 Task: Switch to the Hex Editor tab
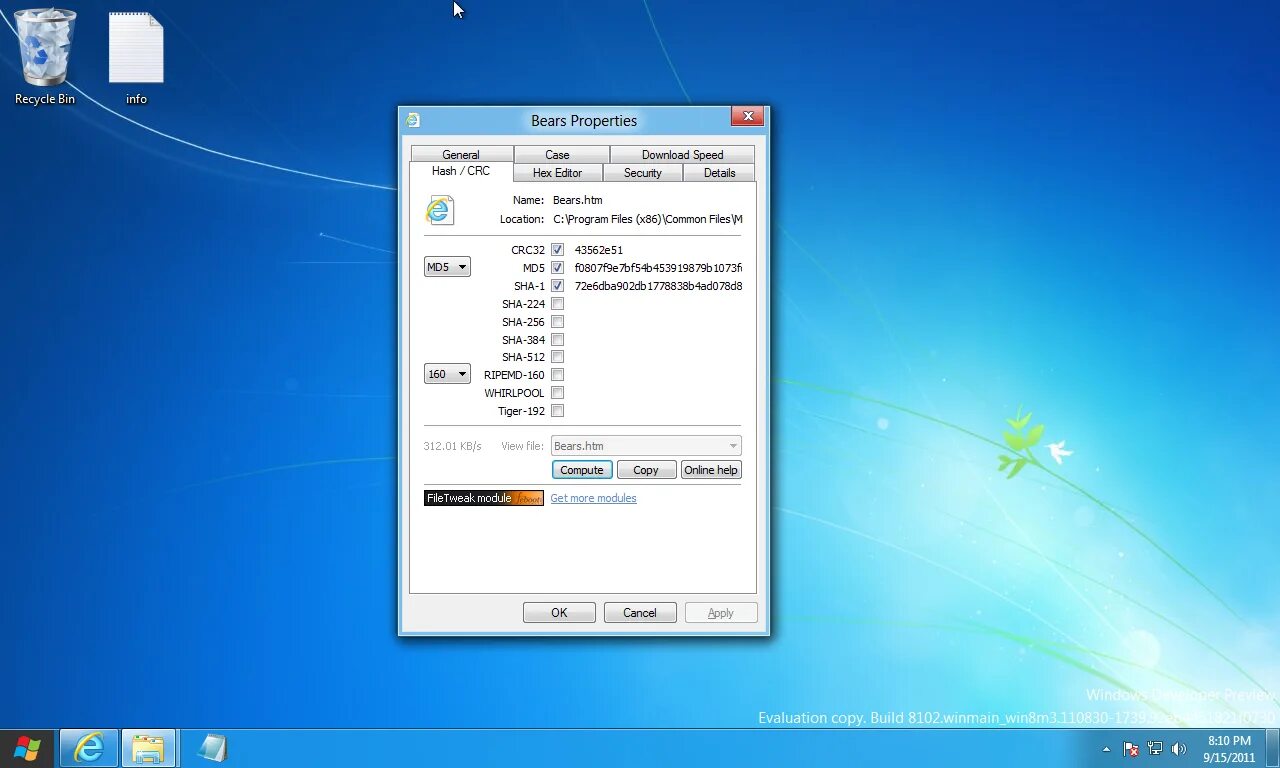[557, 173]
